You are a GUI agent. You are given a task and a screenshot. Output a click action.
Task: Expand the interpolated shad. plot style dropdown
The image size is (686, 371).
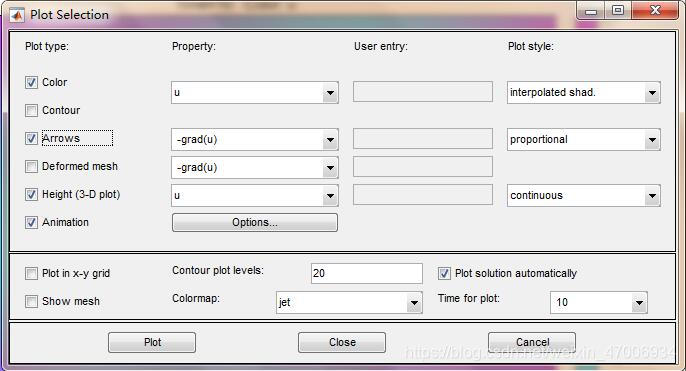click(584, 92)
